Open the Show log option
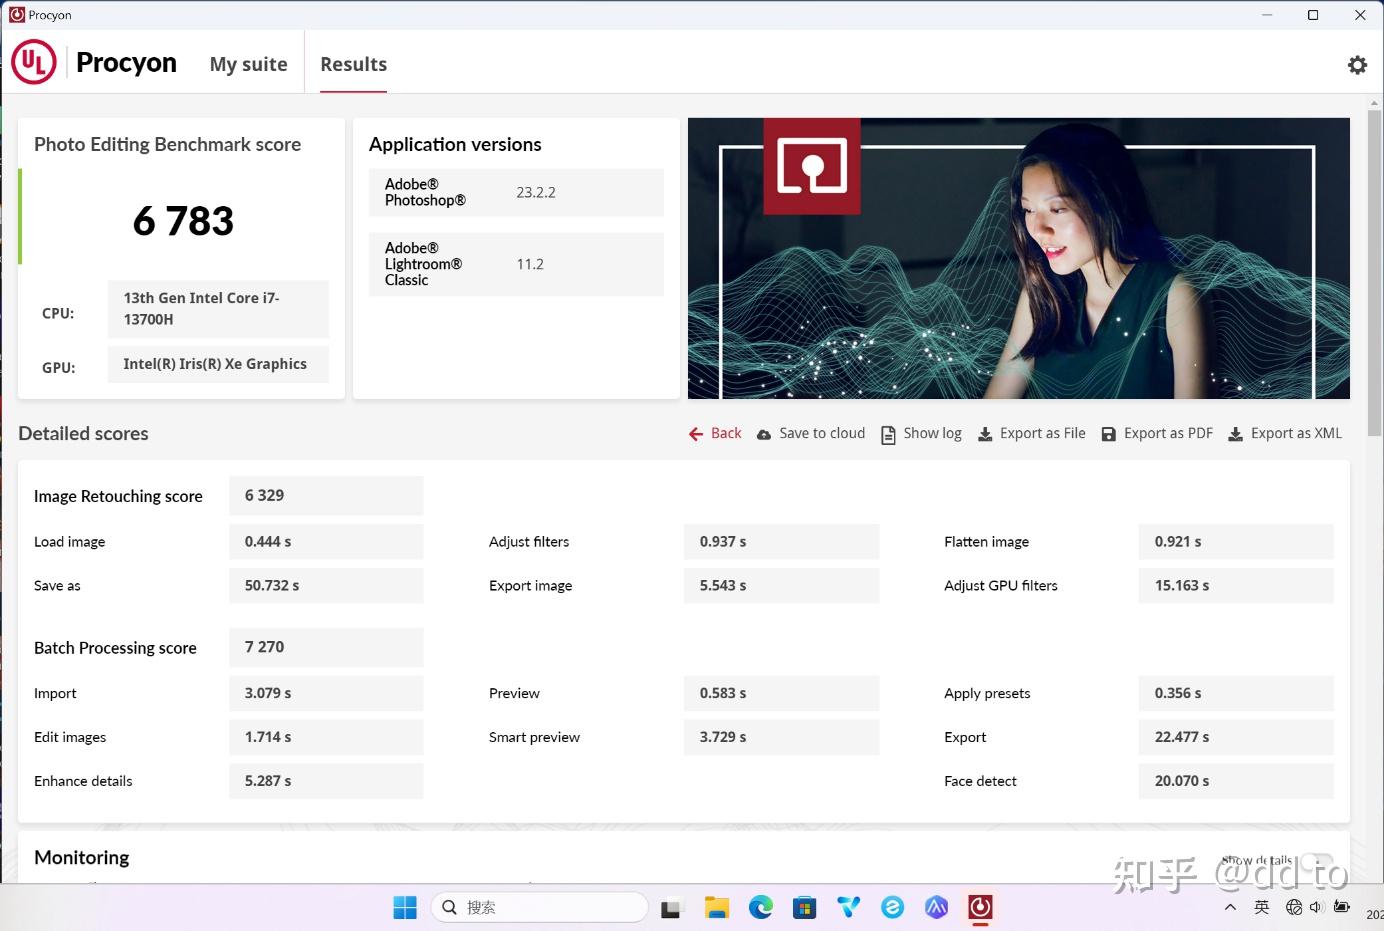 point(921,433)
